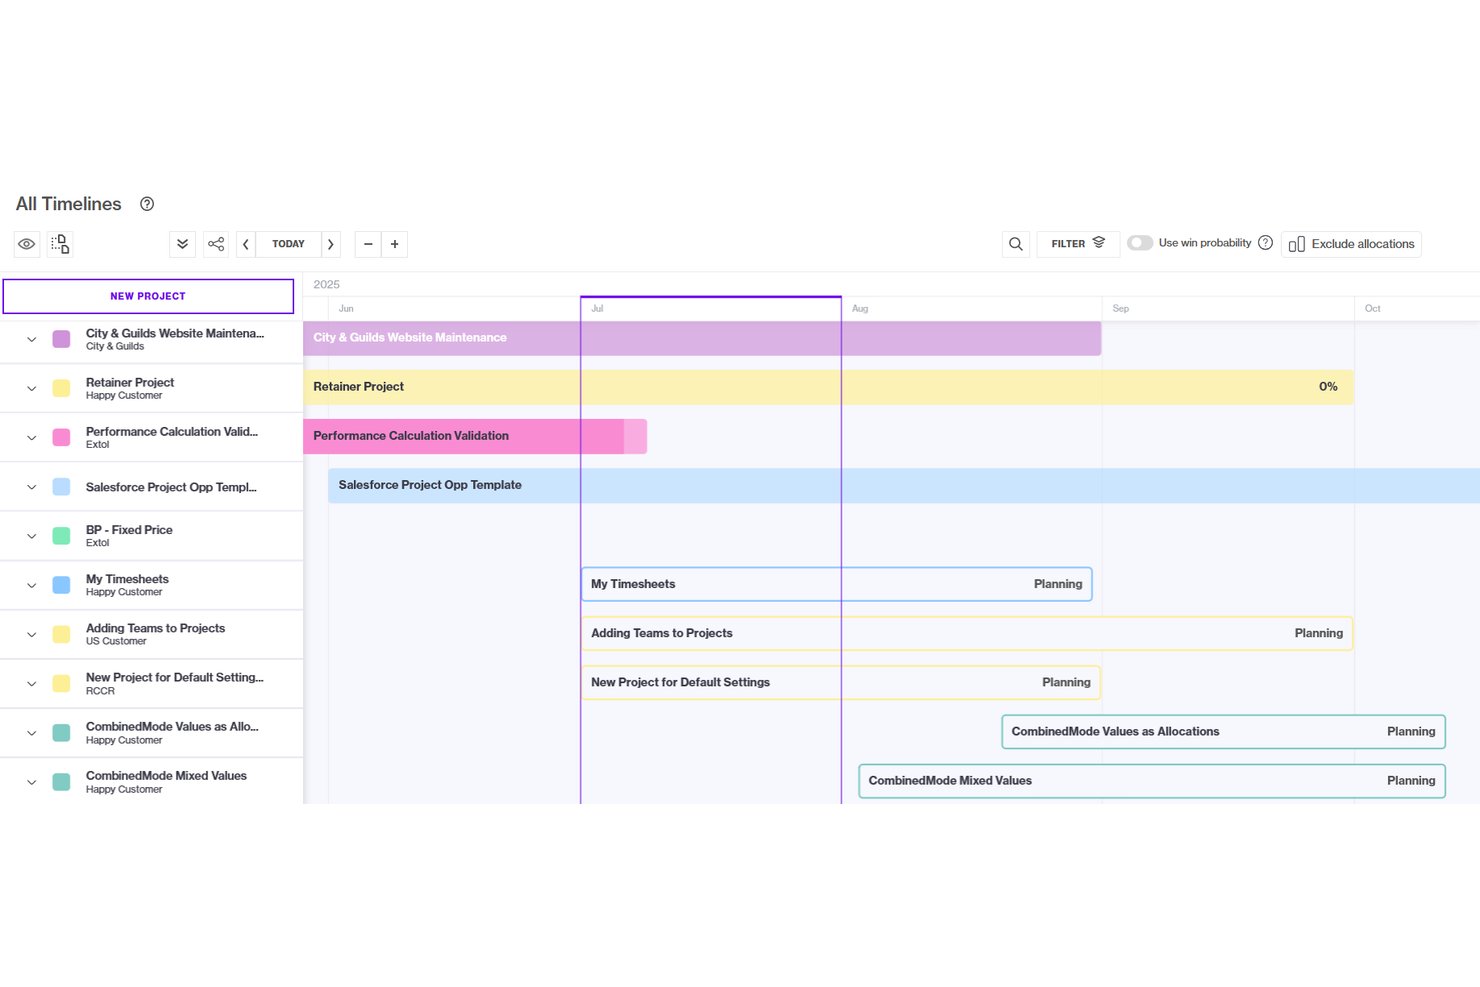Click the copy layout icon beside eye
The image size is (1480, 987).
[60, 244]
